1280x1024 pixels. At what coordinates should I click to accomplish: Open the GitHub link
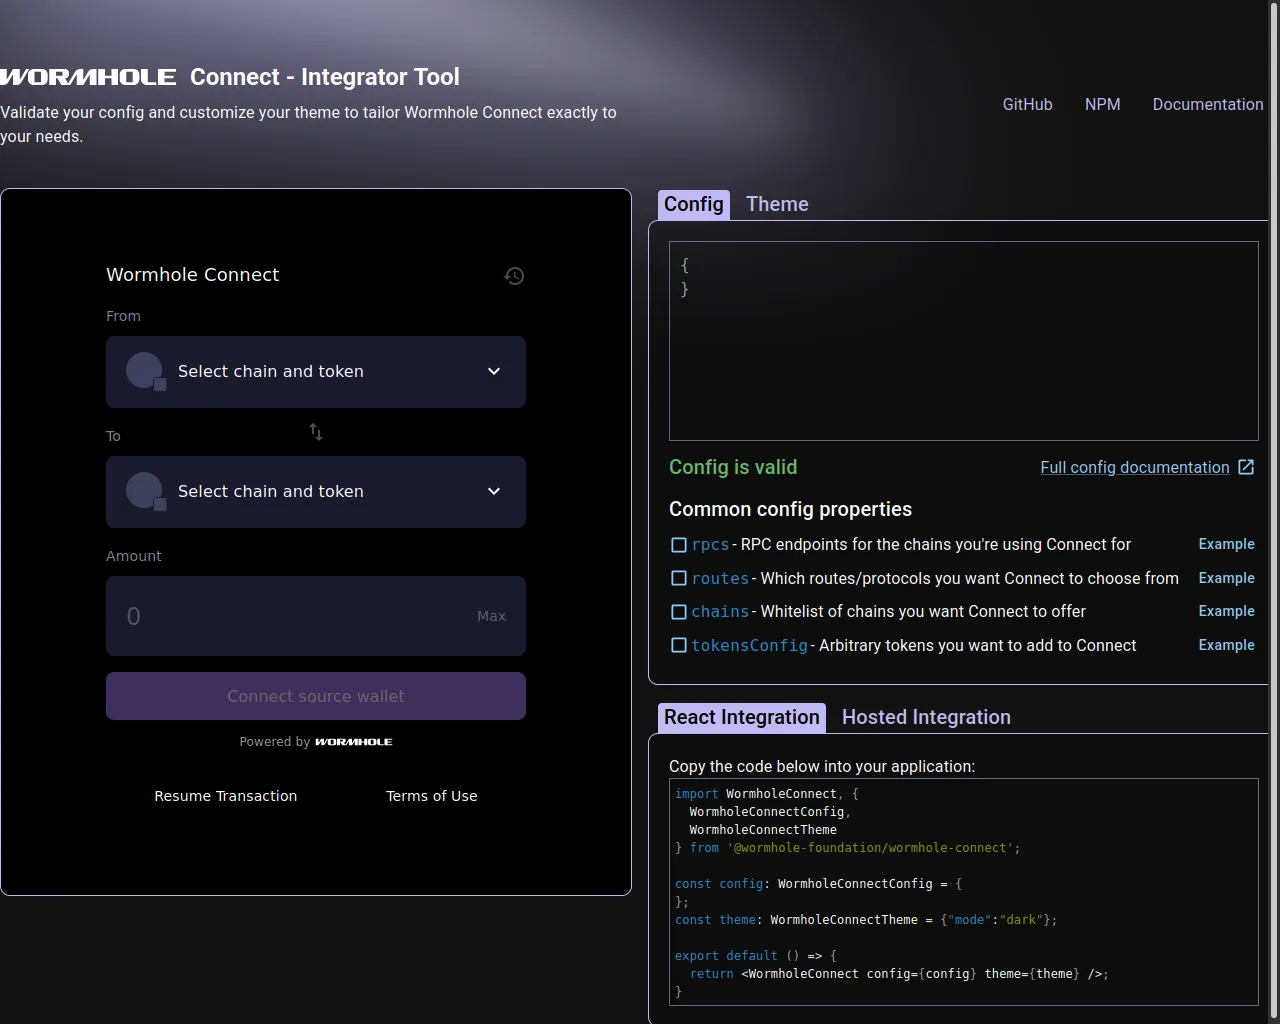[x=1028, y=104]
